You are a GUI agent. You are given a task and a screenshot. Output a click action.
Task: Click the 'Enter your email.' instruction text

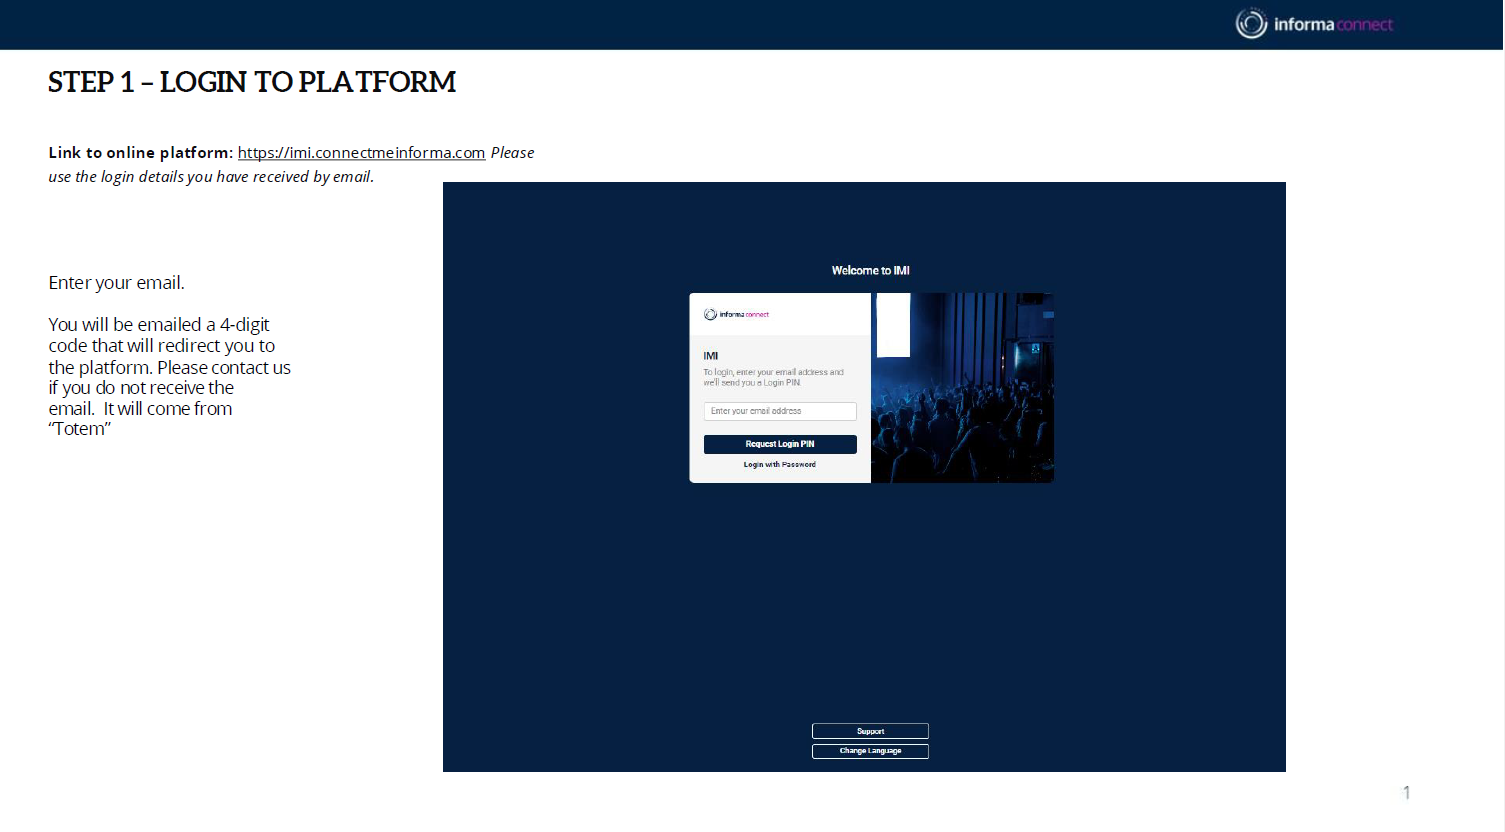click(116, 283)
